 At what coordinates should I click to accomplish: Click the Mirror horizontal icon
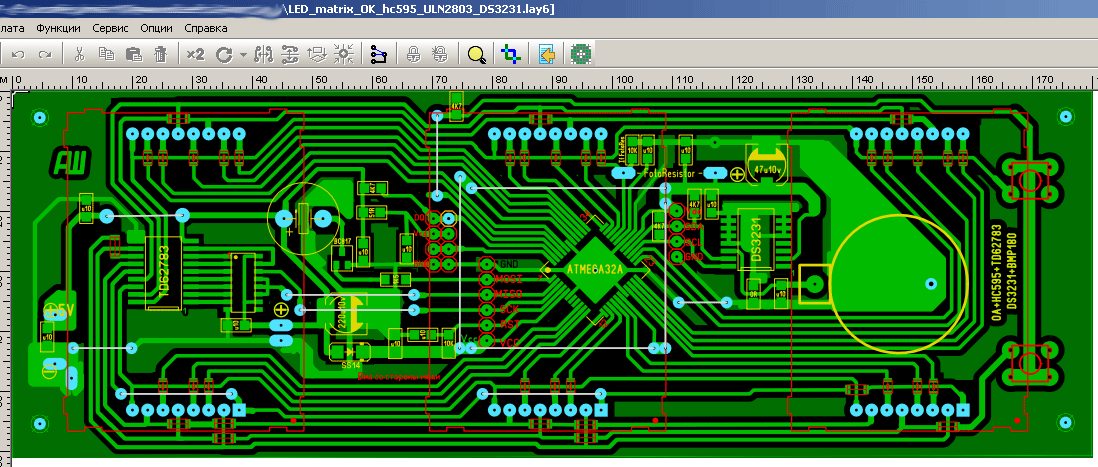coord(263,54)
